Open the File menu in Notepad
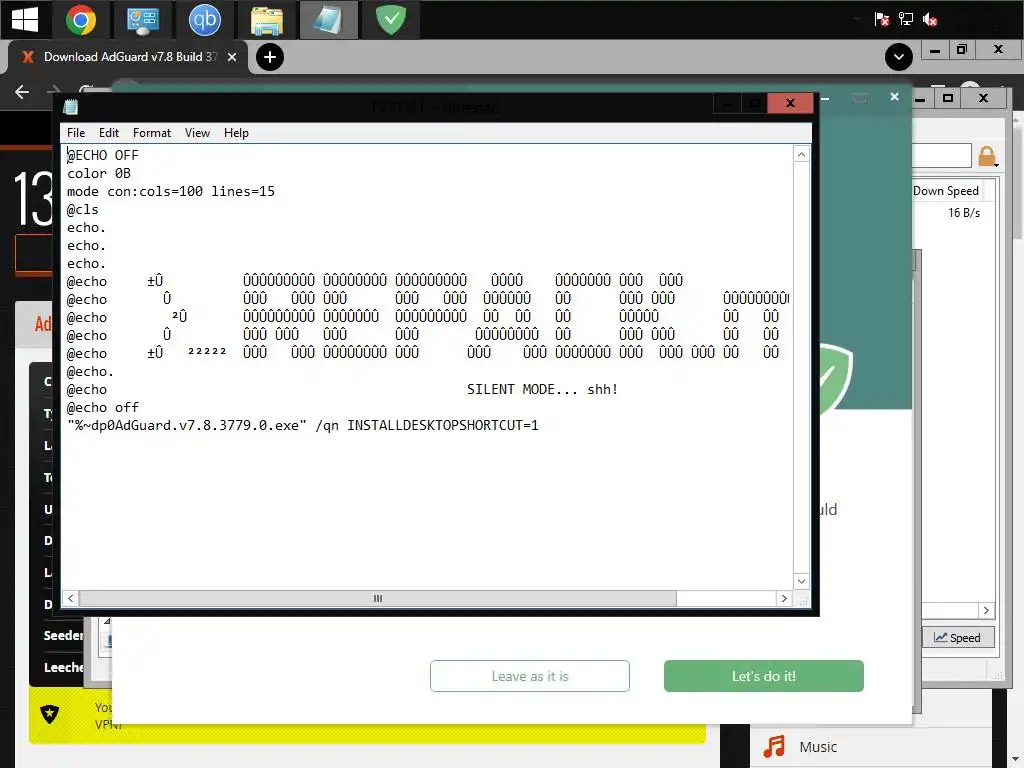The width and height of the screenshot is (1024, 768). coord(76,133)
